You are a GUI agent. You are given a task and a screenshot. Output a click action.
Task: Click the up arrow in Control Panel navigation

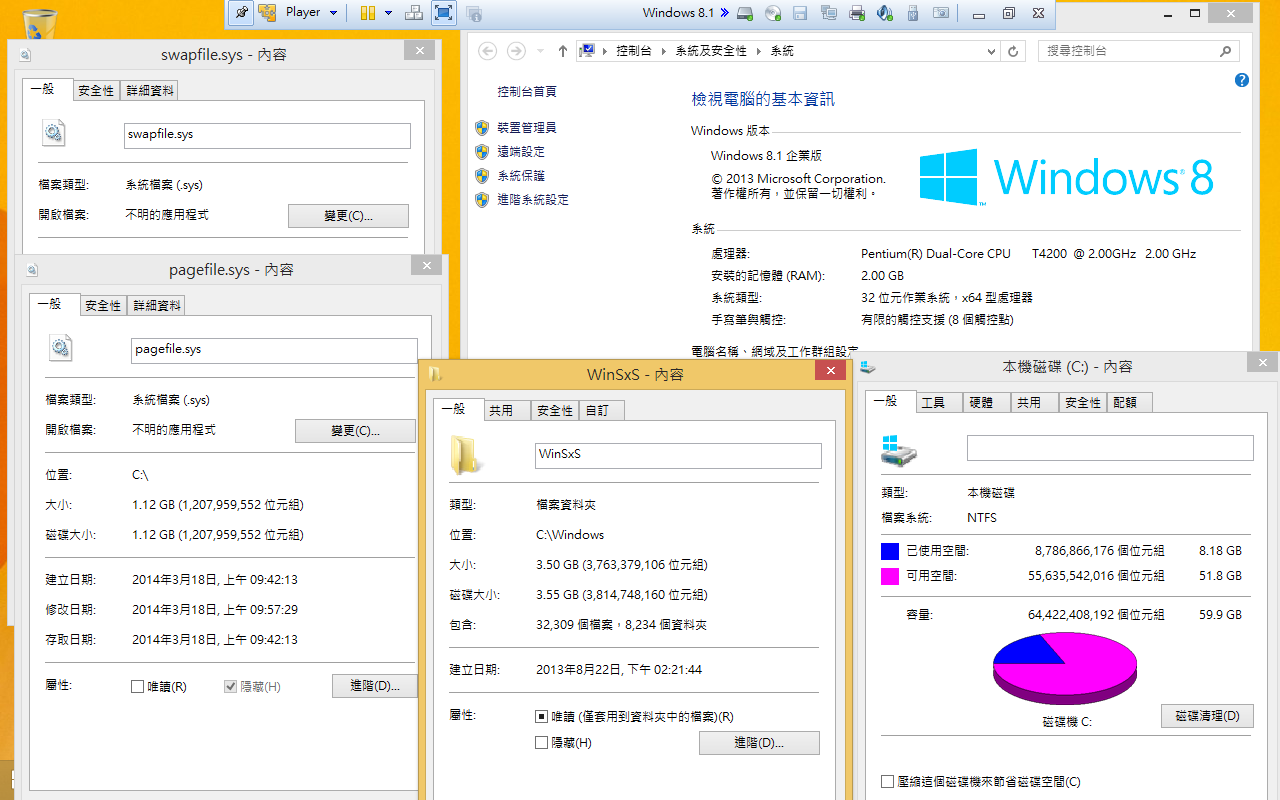563,51
